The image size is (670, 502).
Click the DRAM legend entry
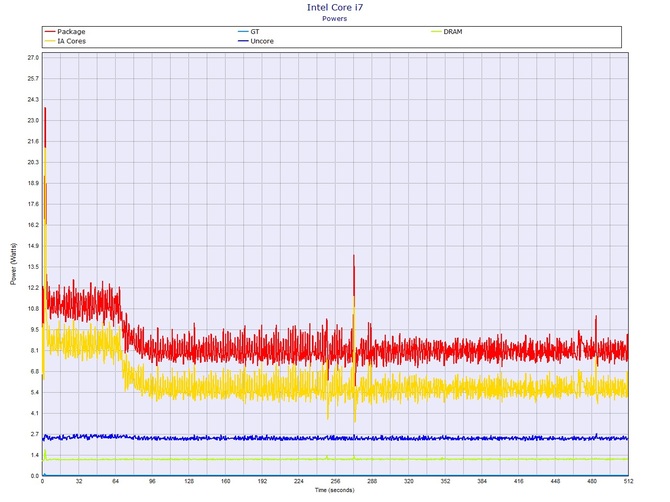pos(447,32)
